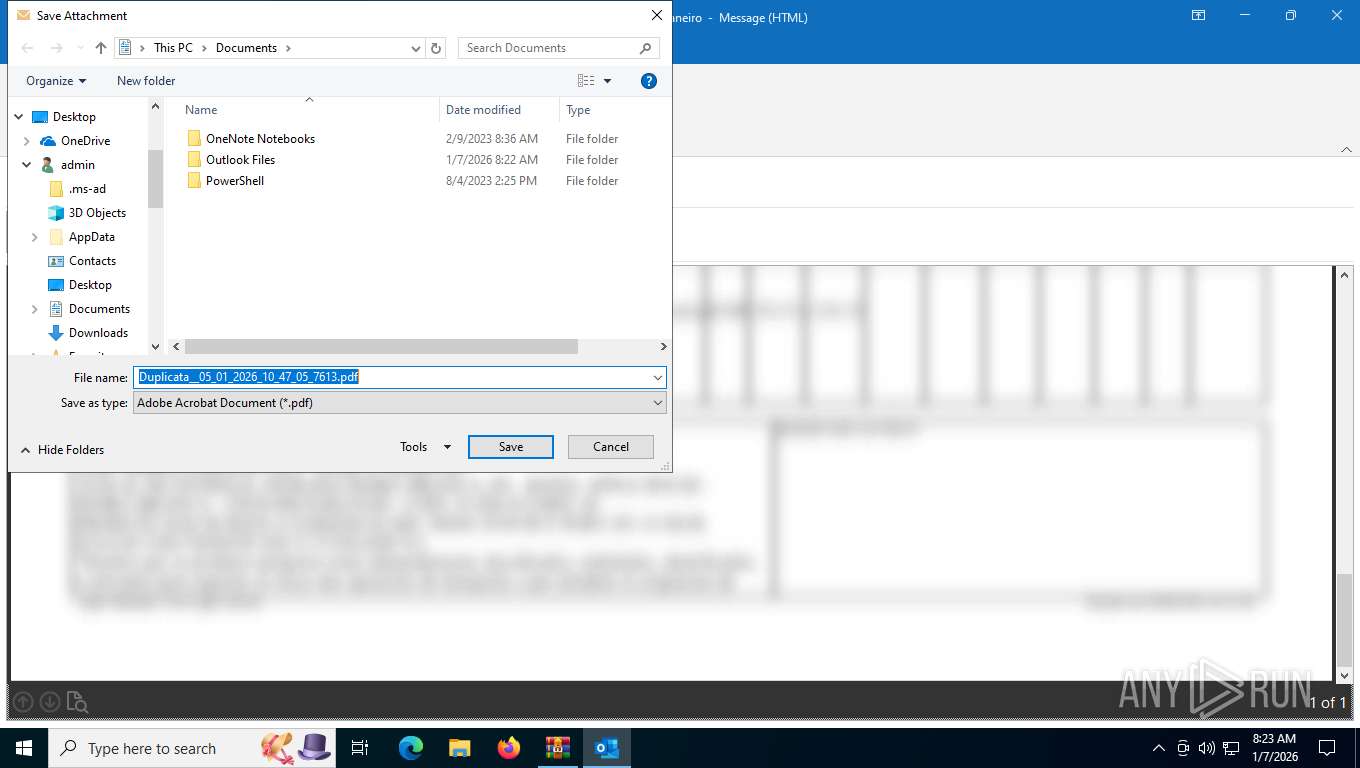Click the forward navigation arrow
This screenshot has width=1360, height=768.
[x=57, y=48]
